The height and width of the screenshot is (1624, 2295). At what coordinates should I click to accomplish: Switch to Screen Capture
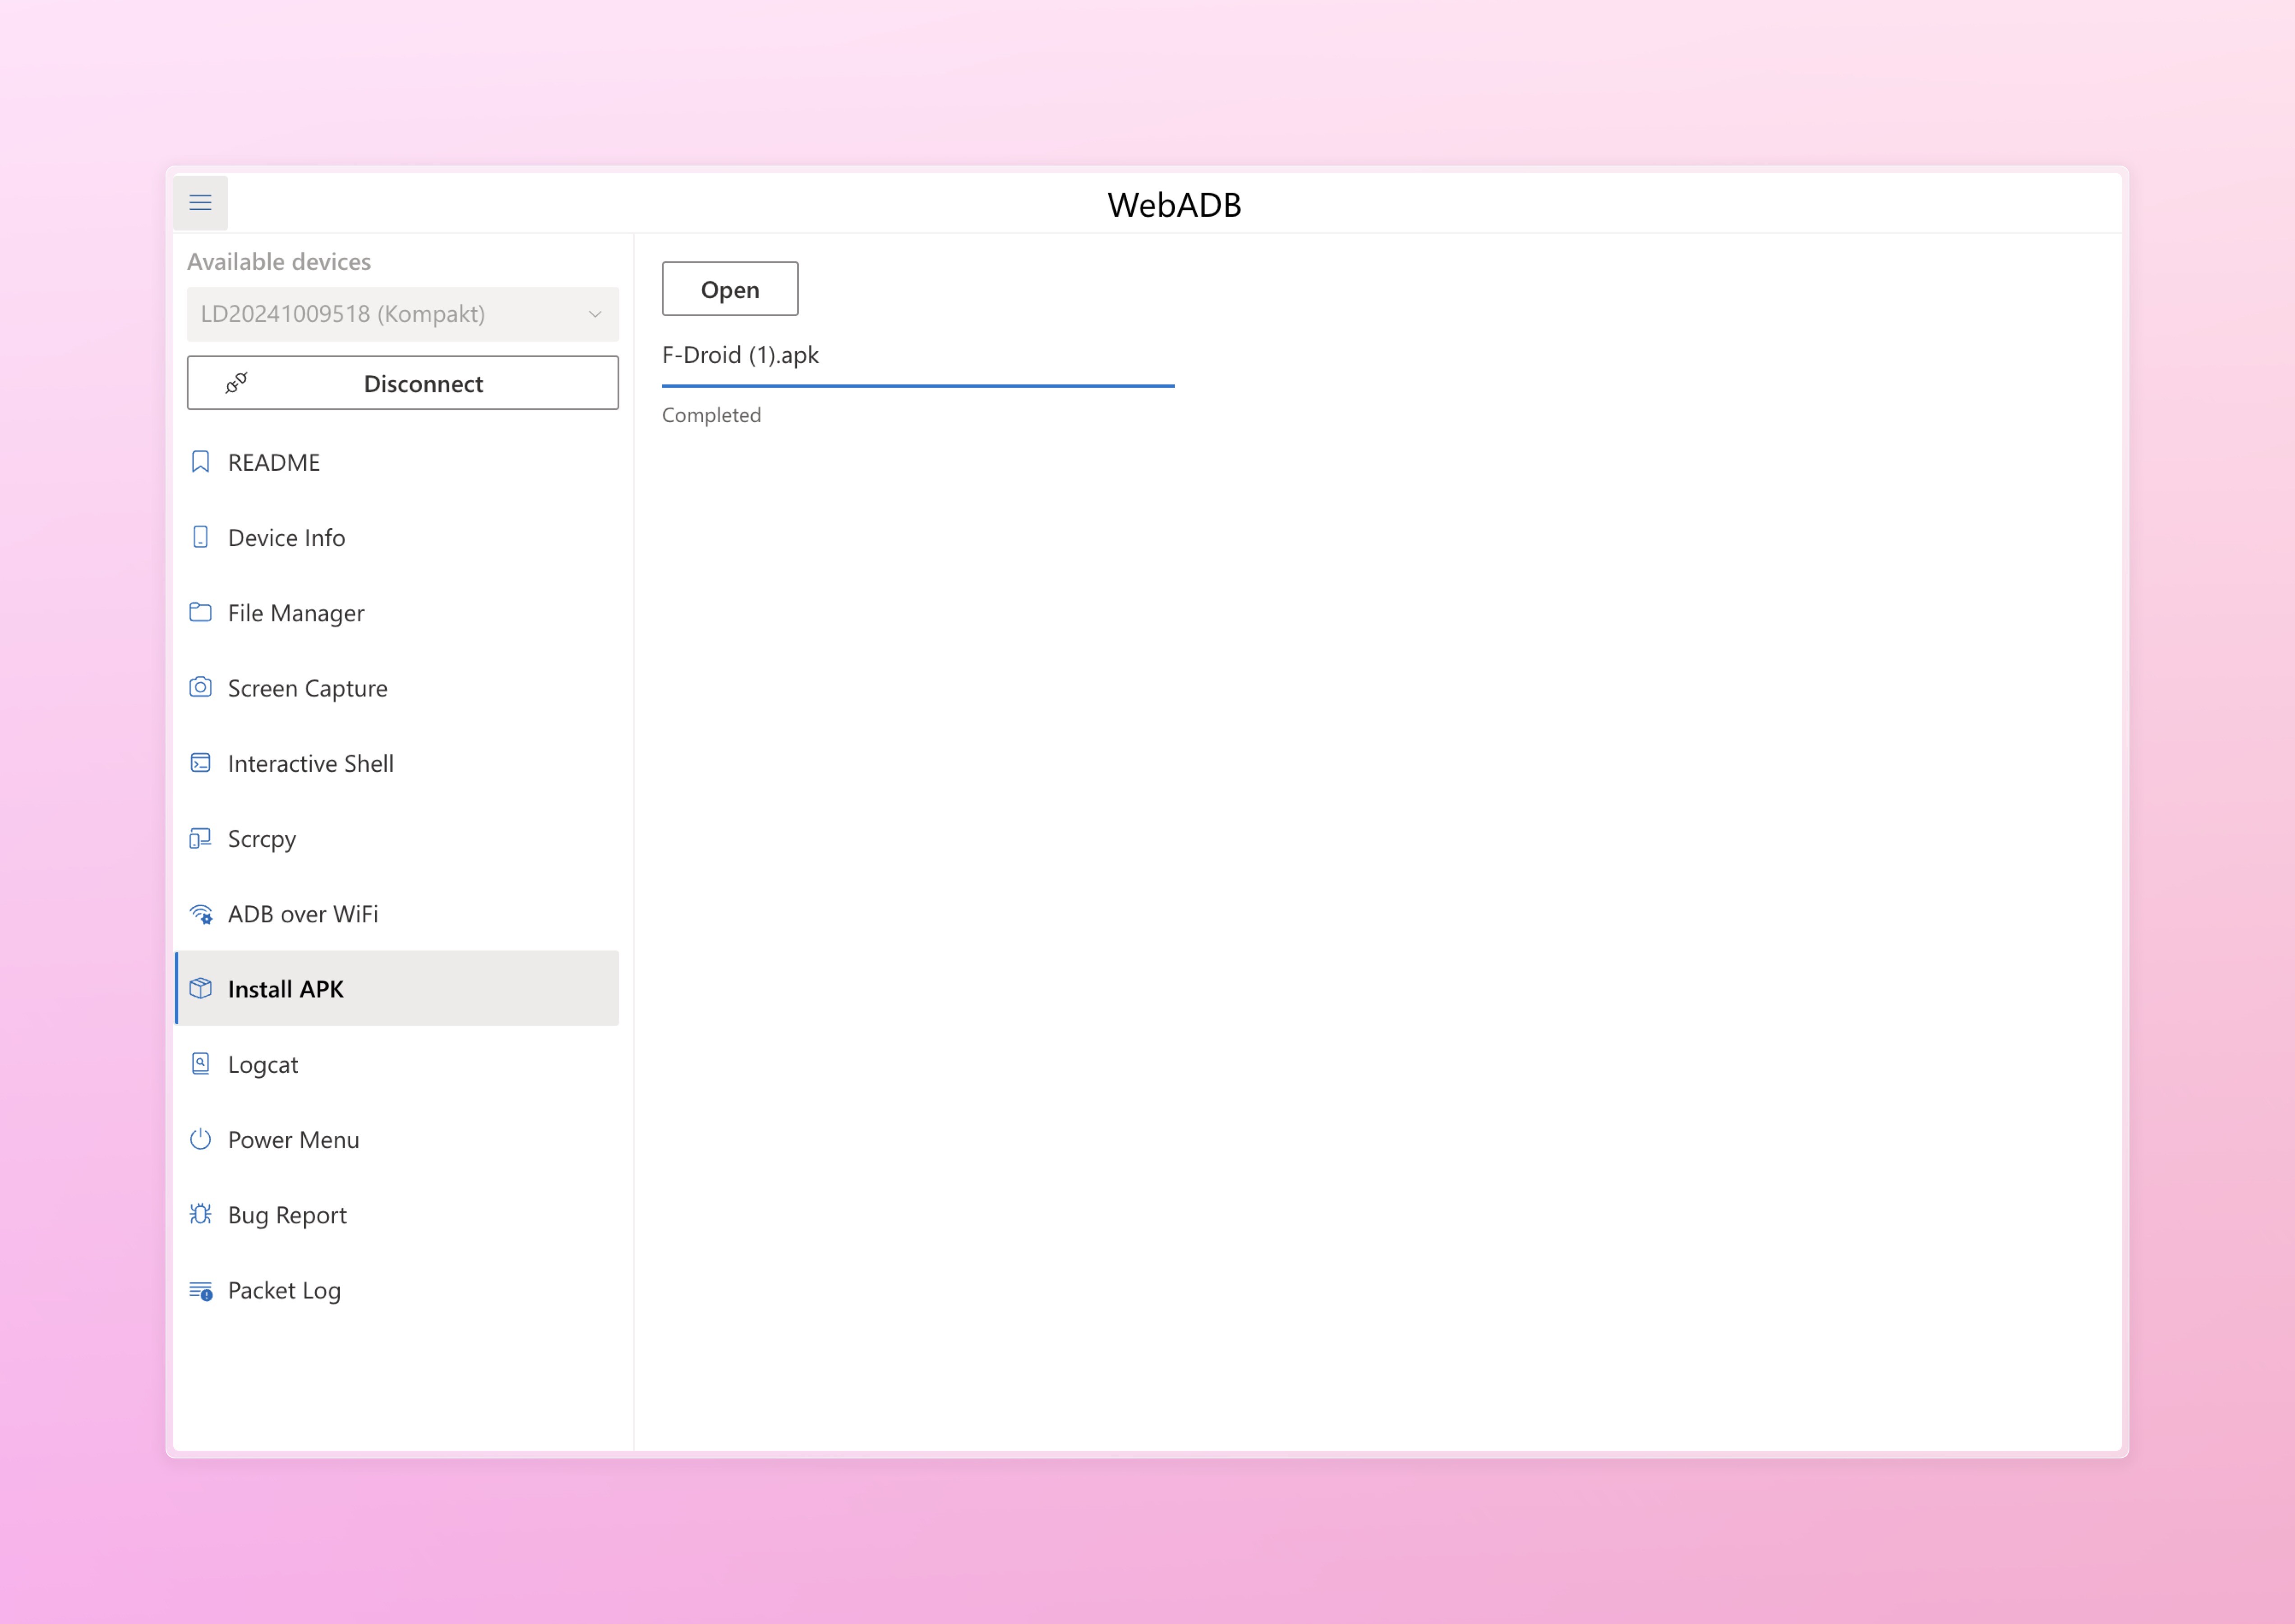coord(397,688)
